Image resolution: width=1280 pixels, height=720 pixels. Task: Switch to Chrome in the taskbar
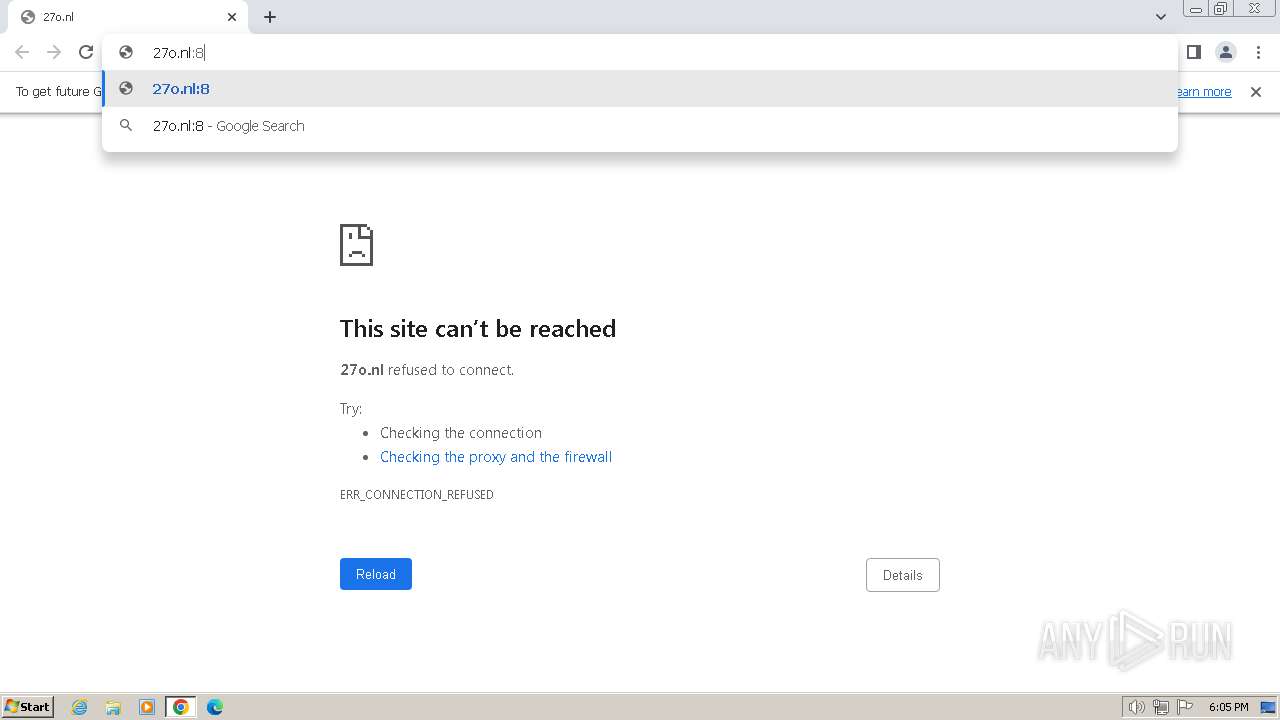coord(181,707)
